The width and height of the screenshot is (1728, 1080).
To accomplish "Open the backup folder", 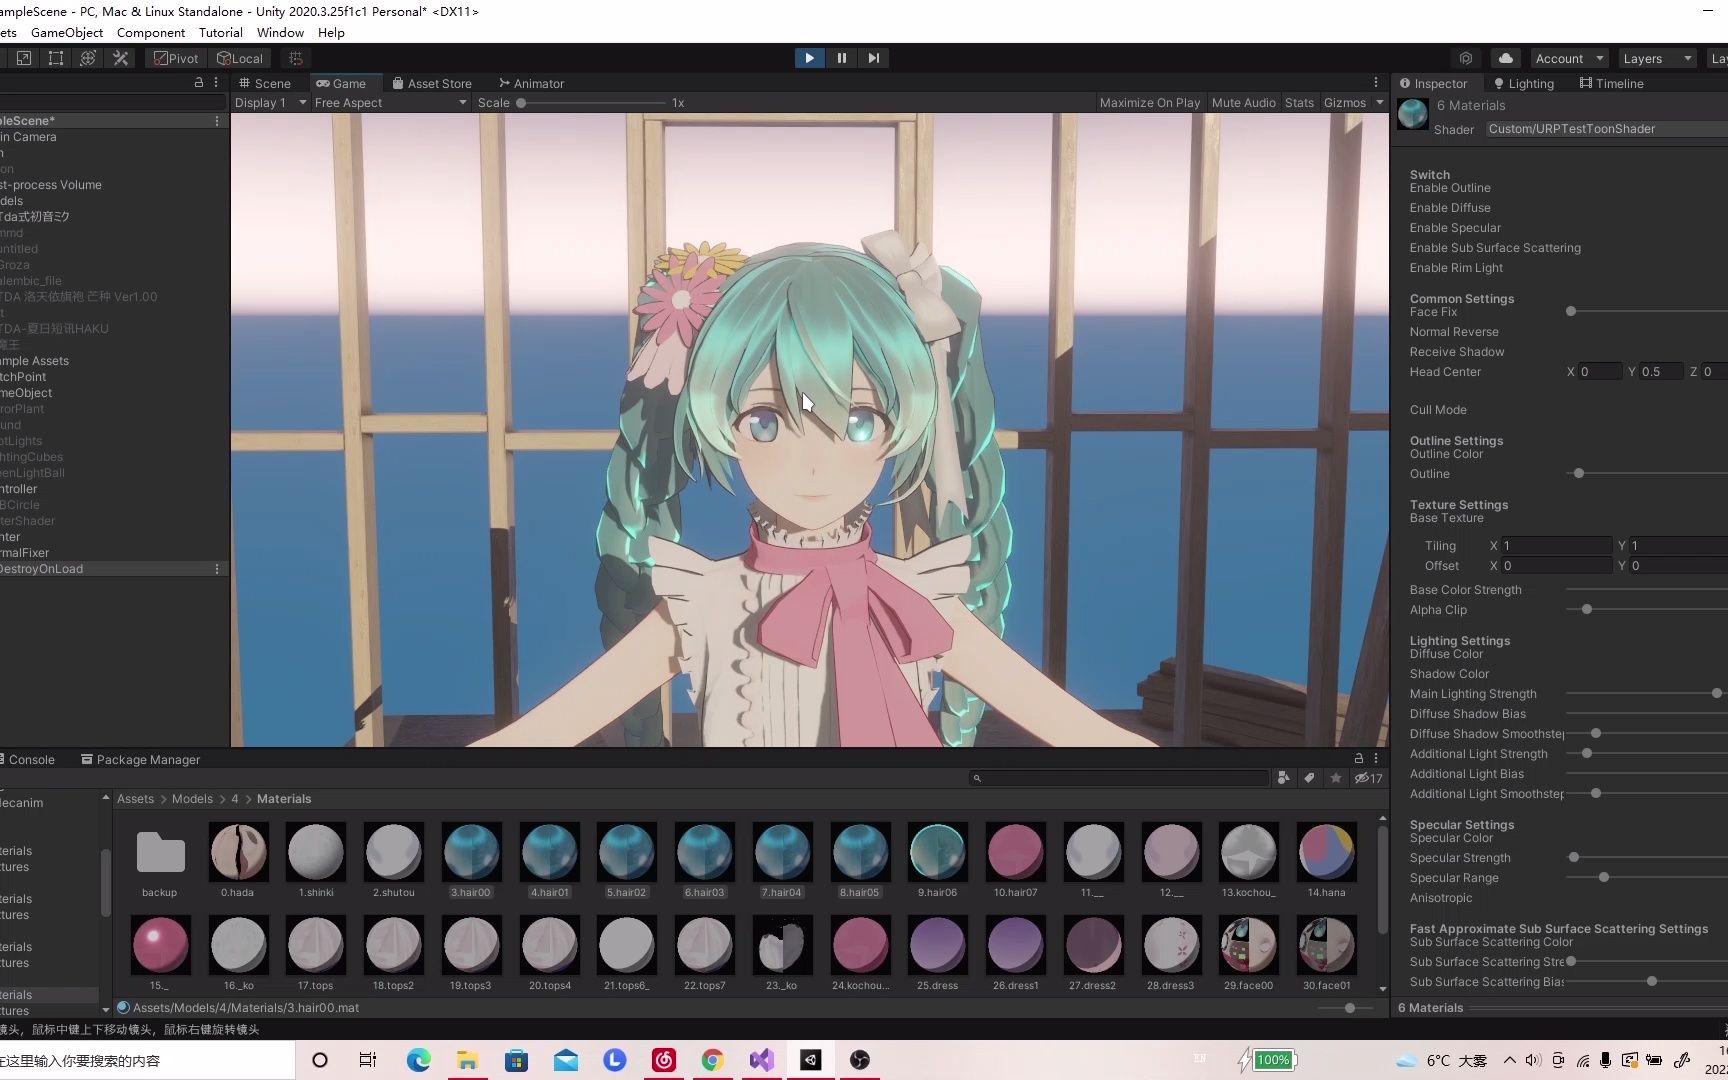I will click(x=160, y=851).
